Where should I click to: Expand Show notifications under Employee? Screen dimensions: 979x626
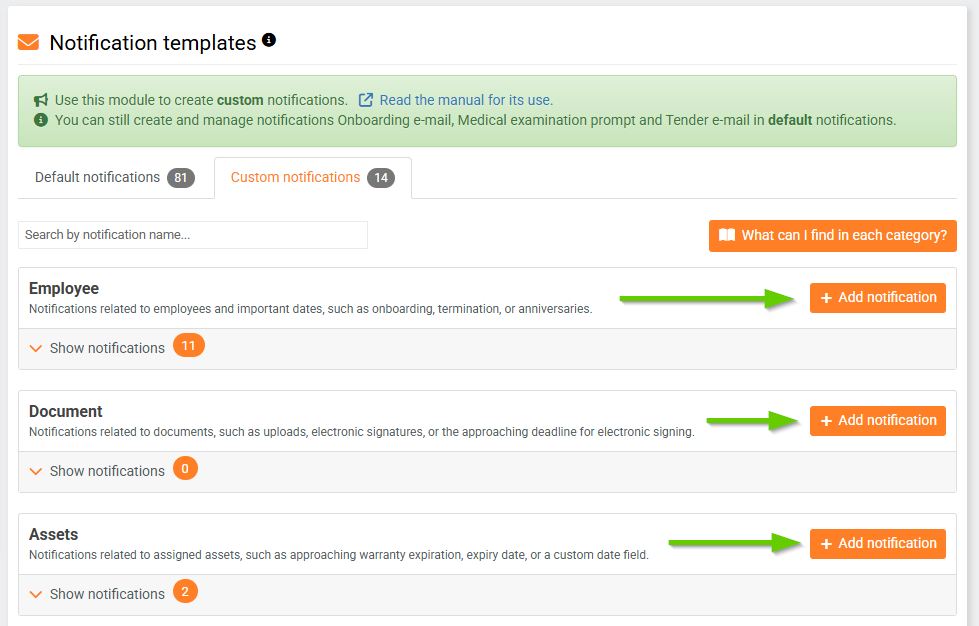point(107,348)
